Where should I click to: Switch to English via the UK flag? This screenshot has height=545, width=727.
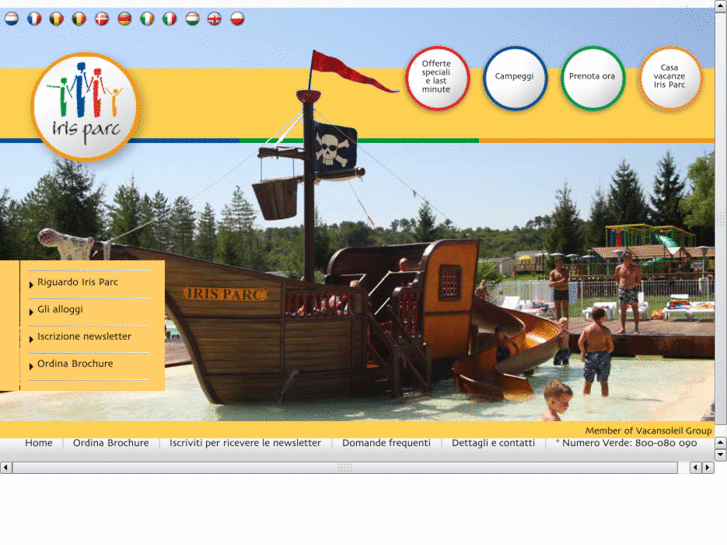point(215,19)
